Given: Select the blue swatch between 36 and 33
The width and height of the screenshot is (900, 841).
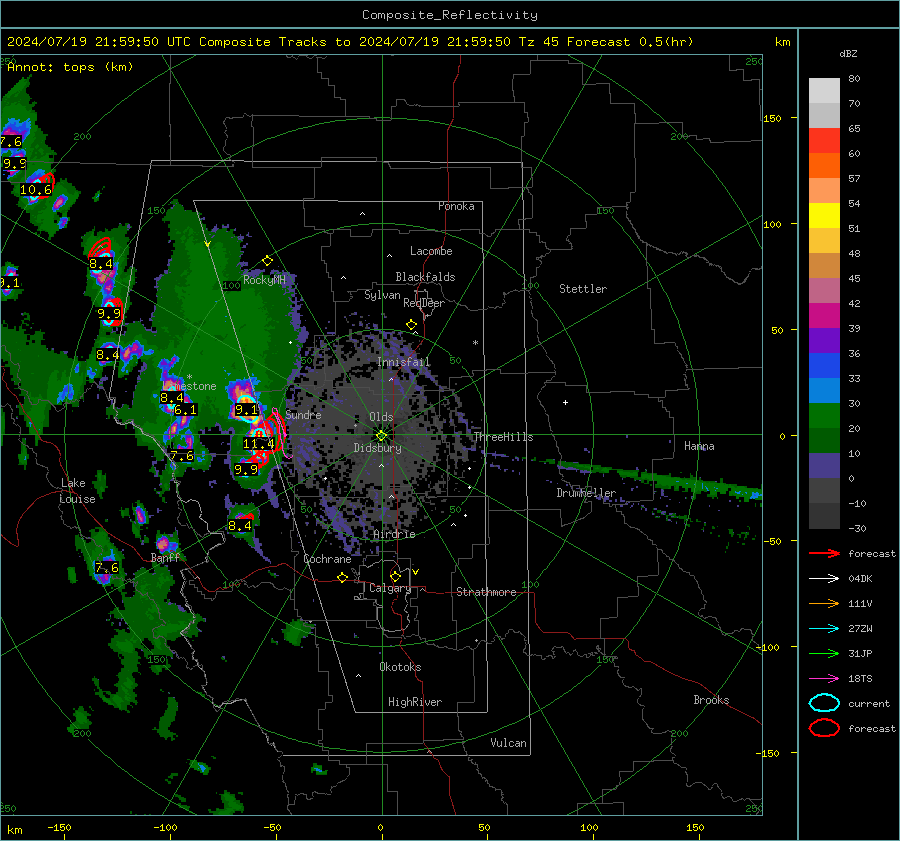Looking at the screenshot, I should point(824,366).
